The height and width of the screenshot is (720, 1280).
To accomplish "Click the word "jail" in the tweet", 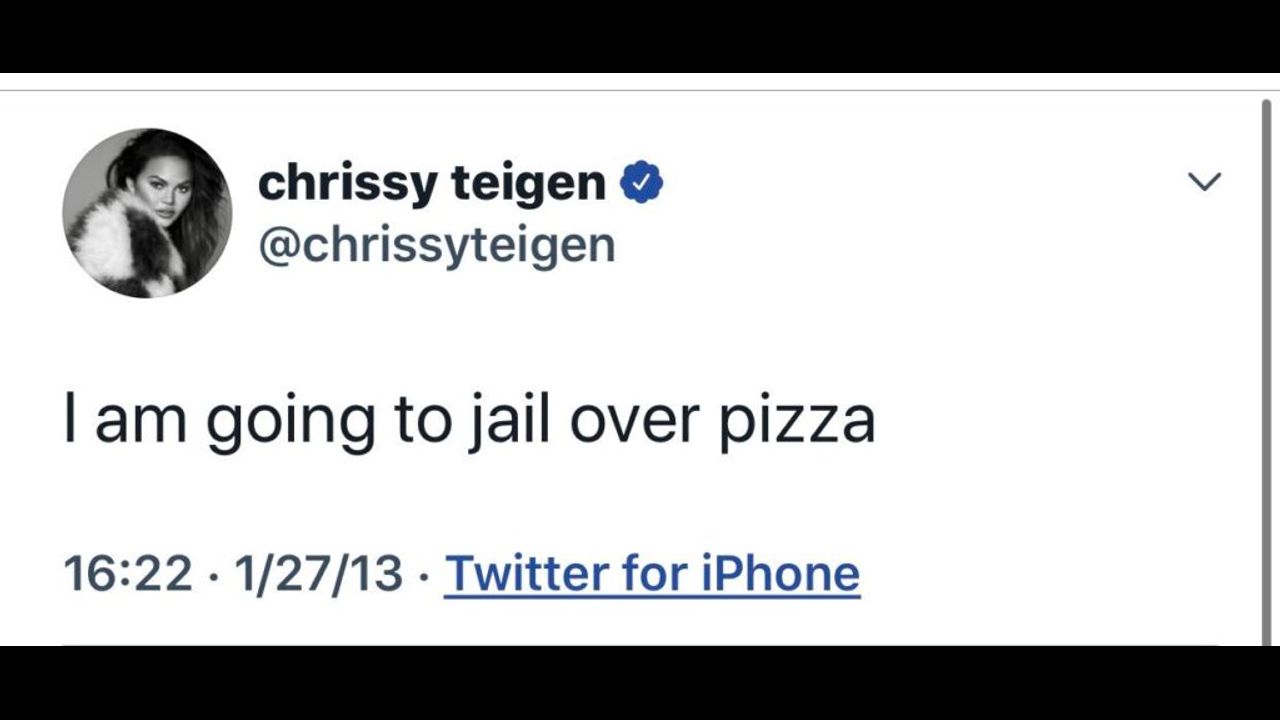I will tap(510, 418).
